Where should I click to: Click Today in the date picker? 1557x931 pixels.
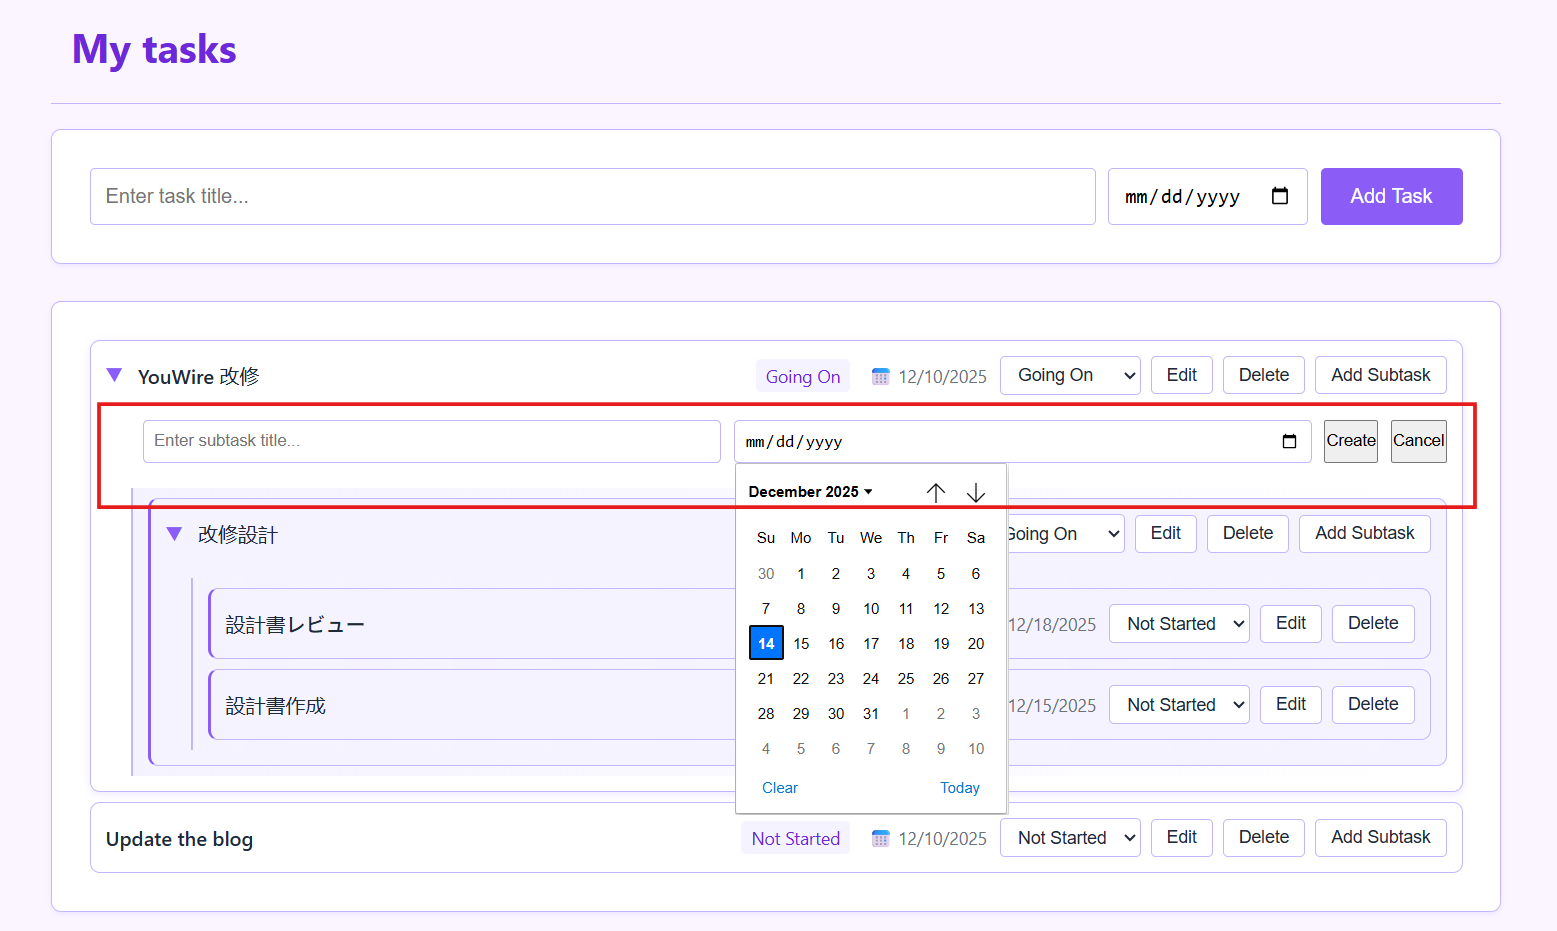click(x=959, y=788)
